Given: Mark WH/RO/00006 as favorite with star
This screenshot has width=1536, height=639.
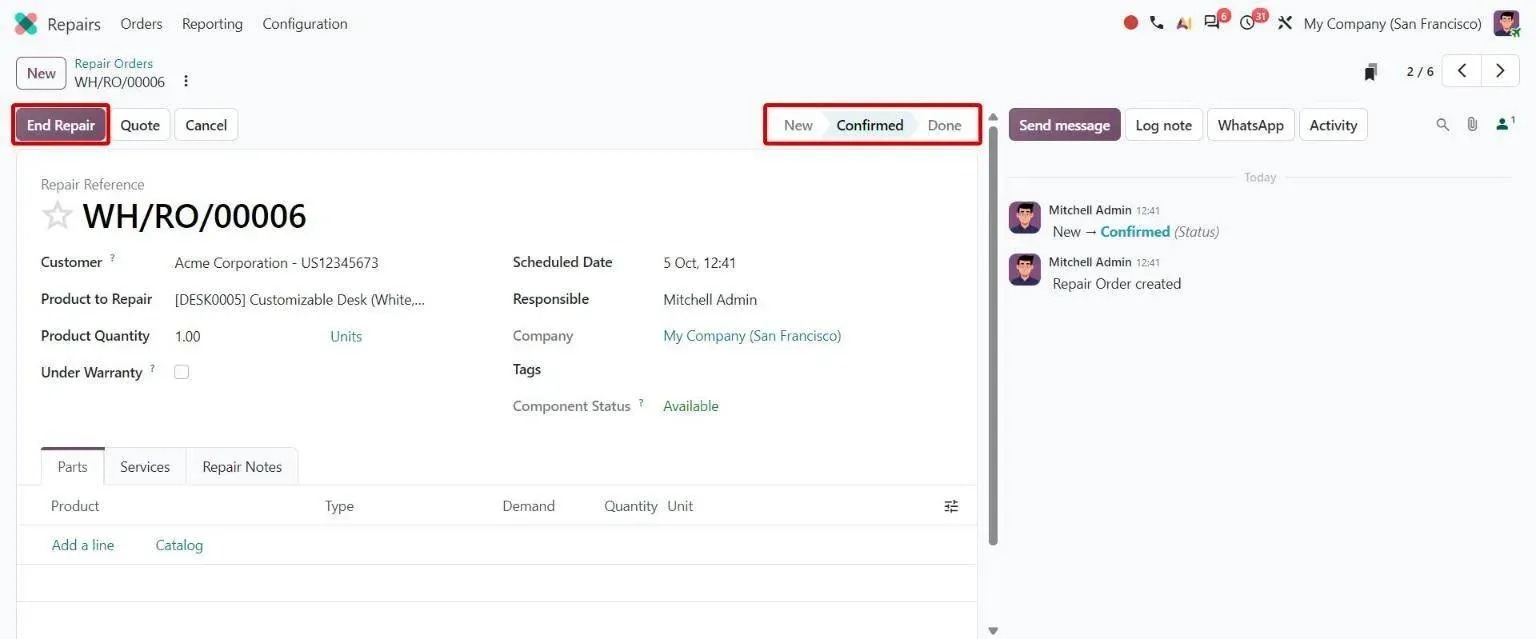Looking at the screenshot, I should tap(57, 216).
